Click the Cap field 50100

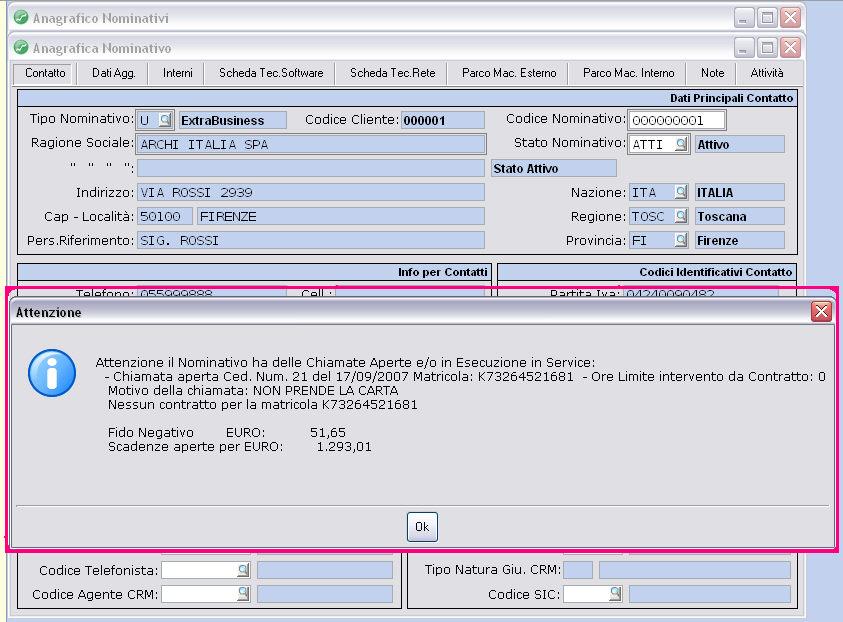pos(165,216)
